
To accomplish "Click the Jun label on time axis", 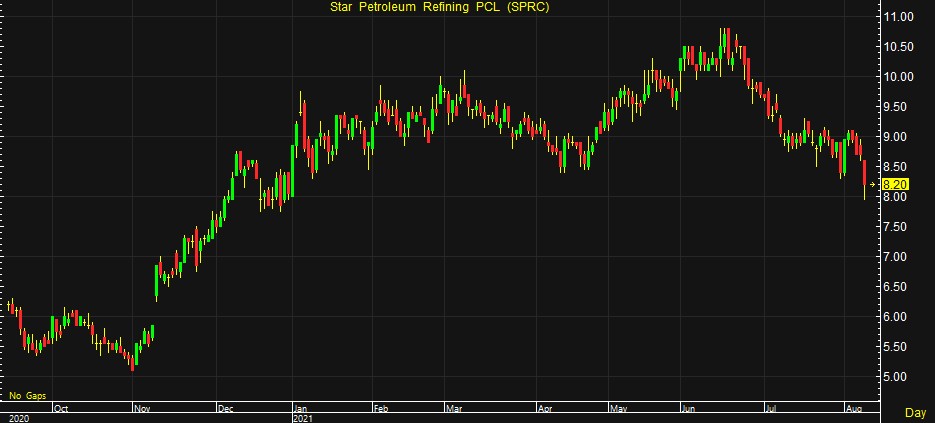I will click(x=688, y=409).
